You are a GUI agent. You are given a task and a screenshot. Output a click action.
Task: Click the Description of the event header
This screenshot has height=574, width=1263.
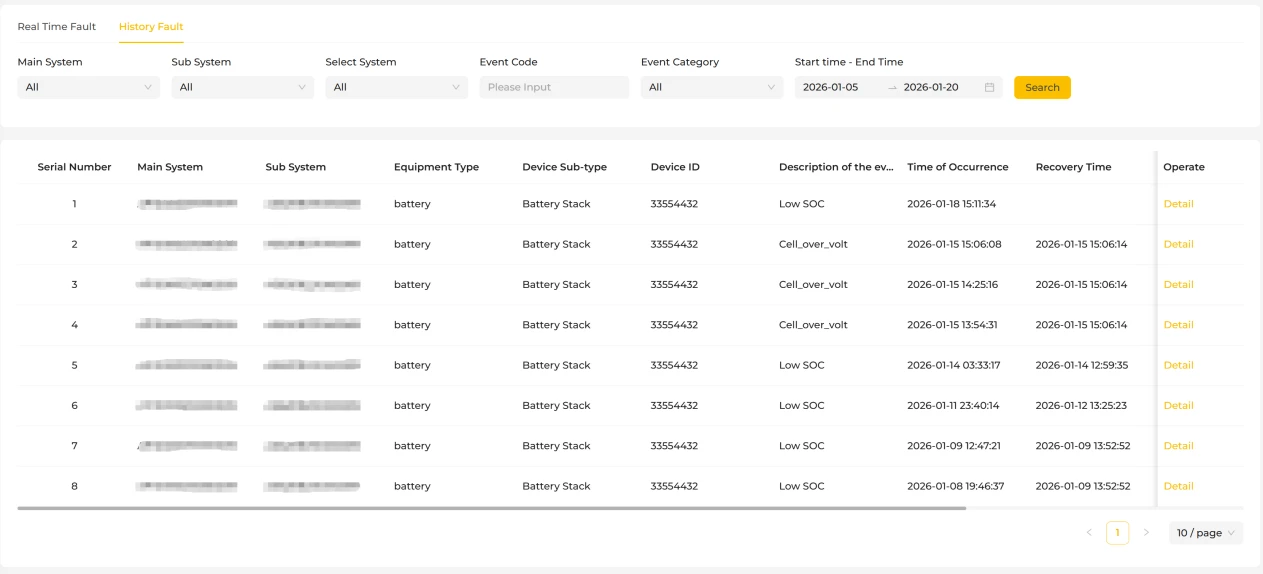[836, 167]
